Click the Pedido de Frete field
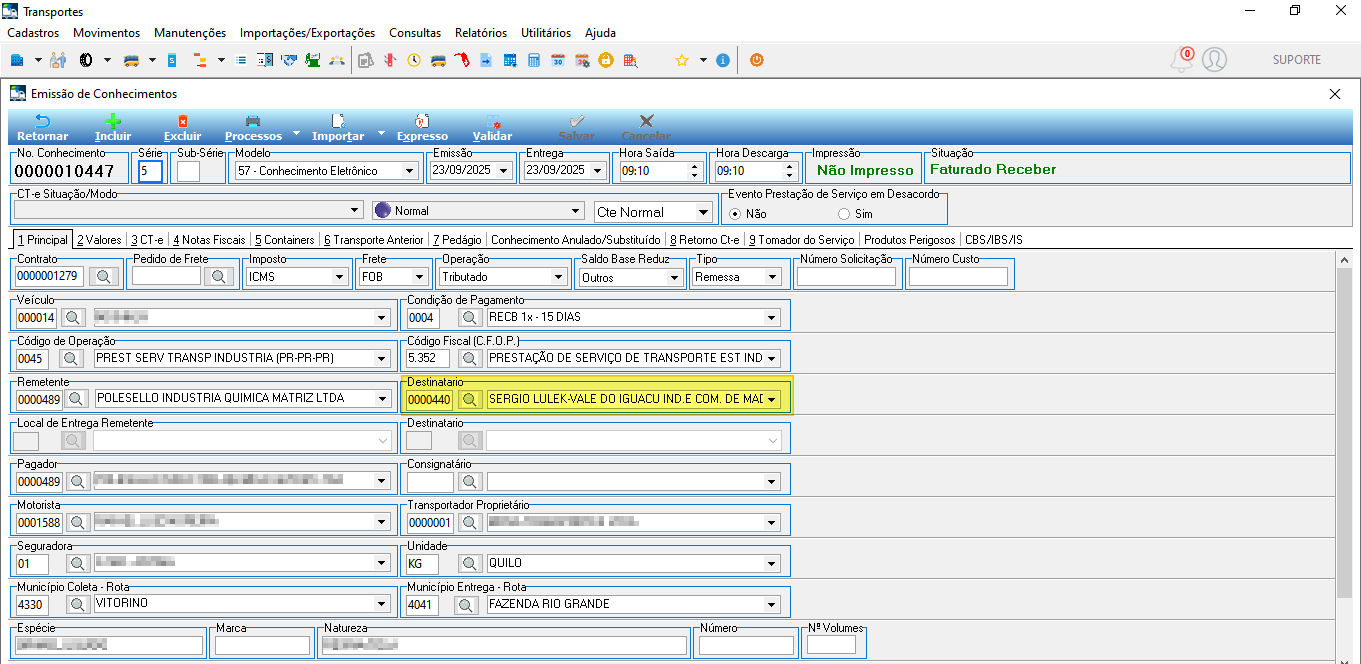This screenshot has height=664, width=1361. (166, 277)
